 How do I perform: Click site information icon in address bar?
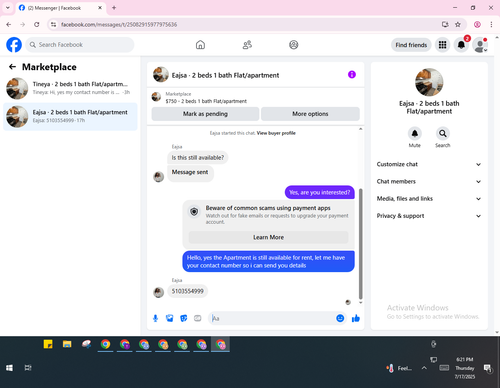pyautogui.click(x=53, y=24)
